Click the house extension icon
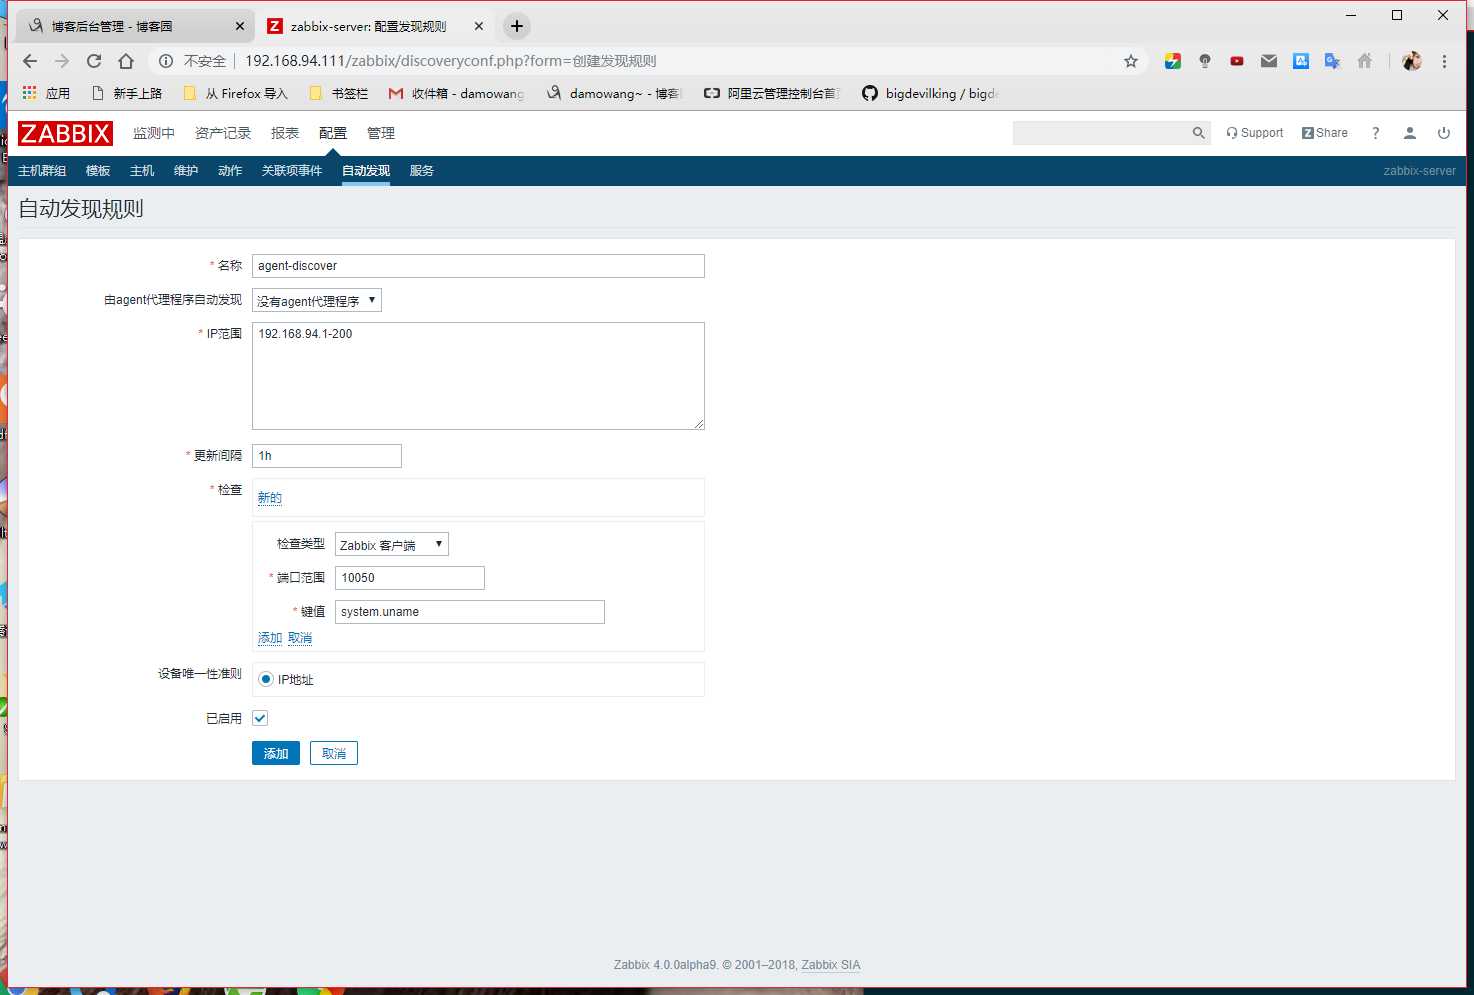The width and height of the screenshot is (1474, 995). pyautogui.click(x=1365, y=61)
